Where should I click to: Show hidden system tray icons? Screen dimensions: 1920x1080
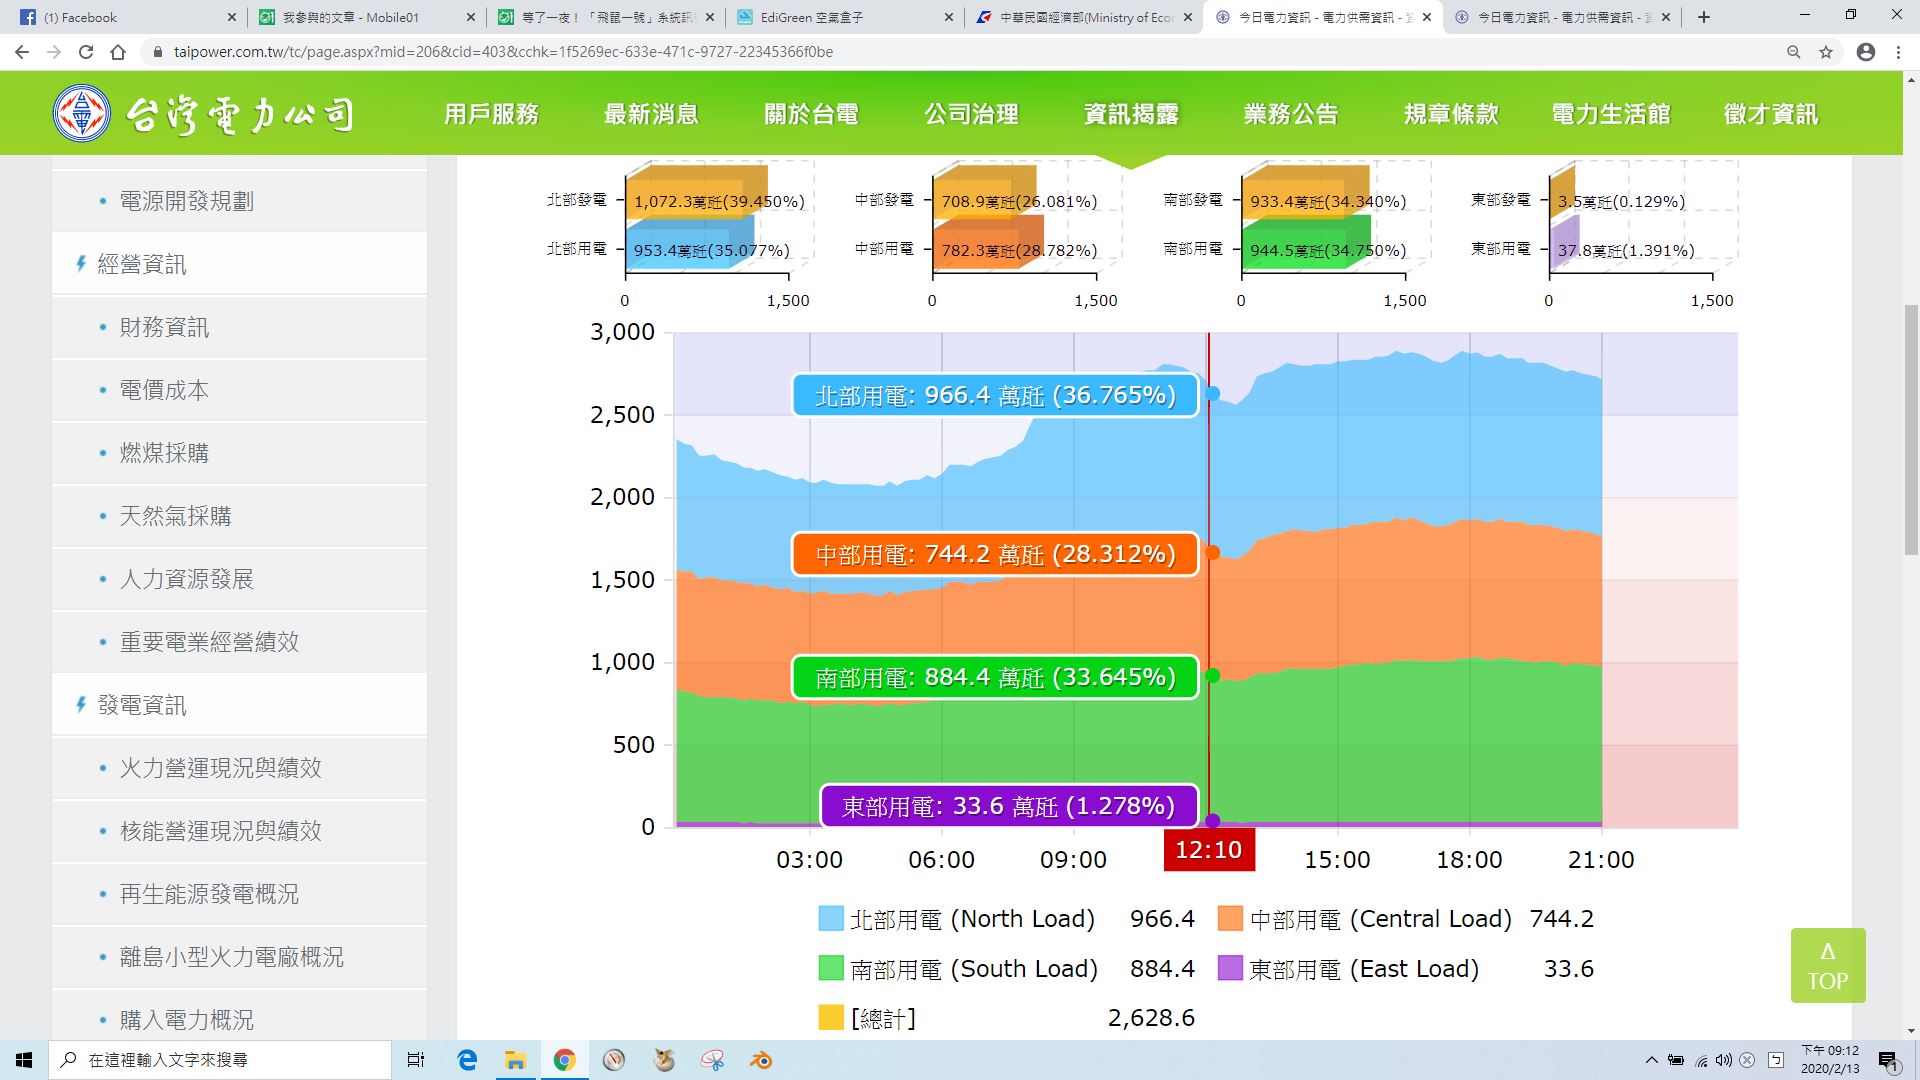[x=1651, y=1060]
